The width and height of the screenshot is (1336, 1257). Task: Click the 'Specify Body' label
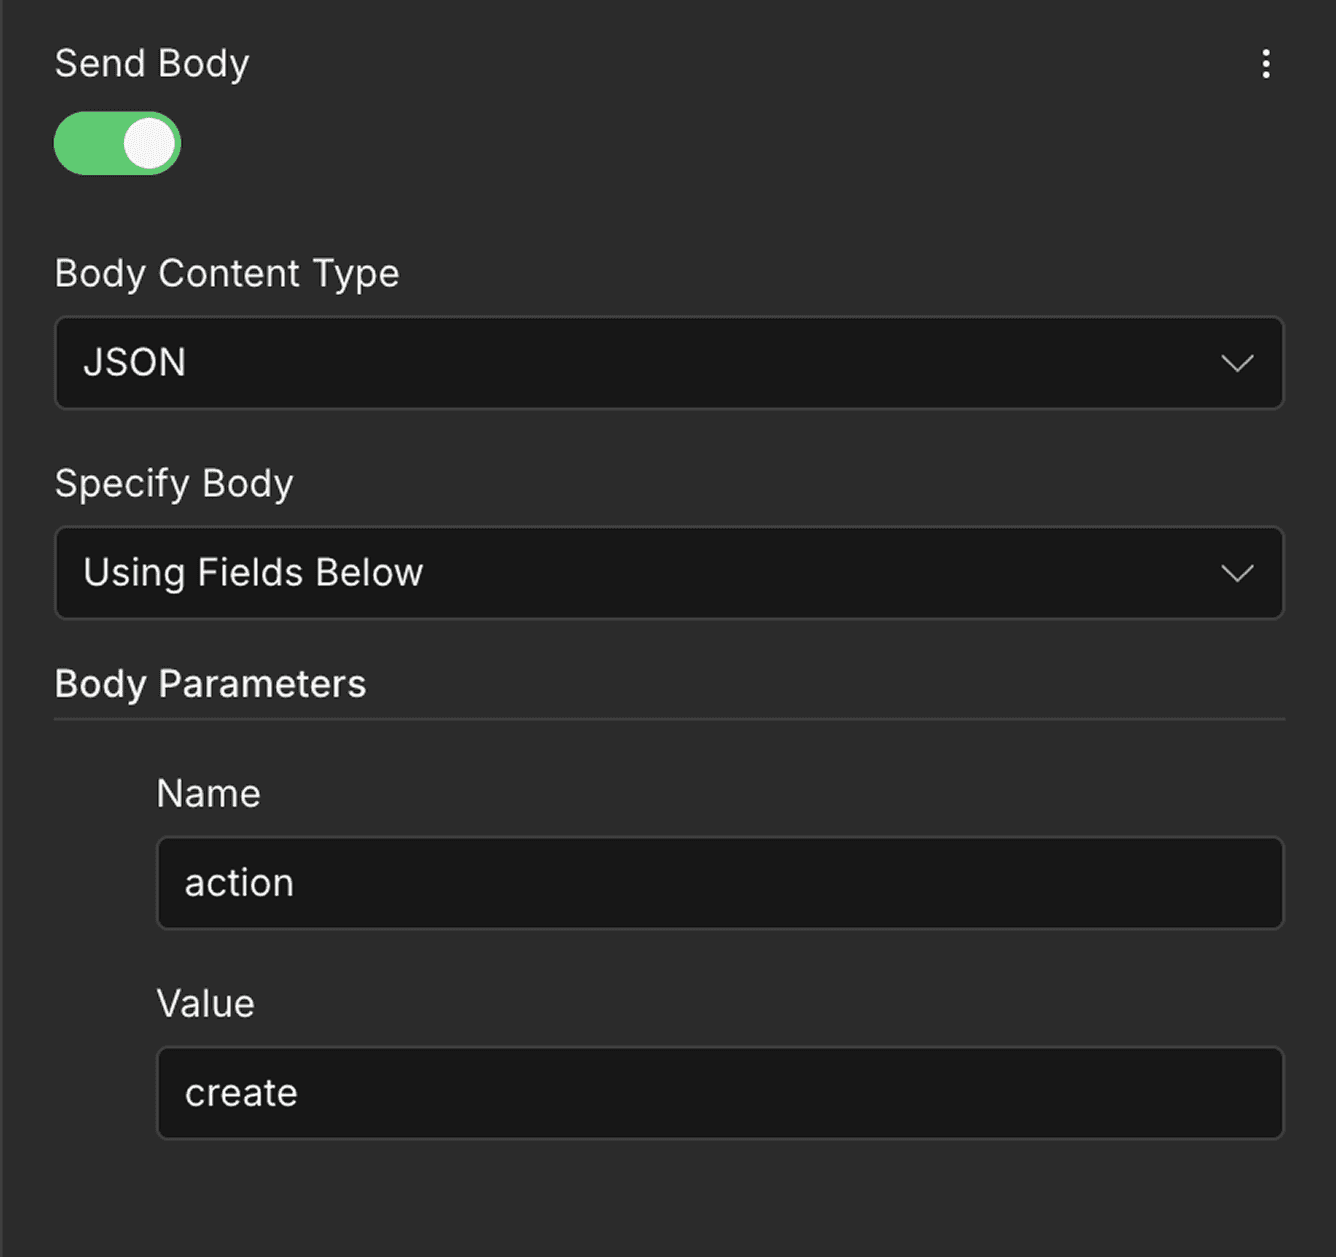click(x=174, y=483)
